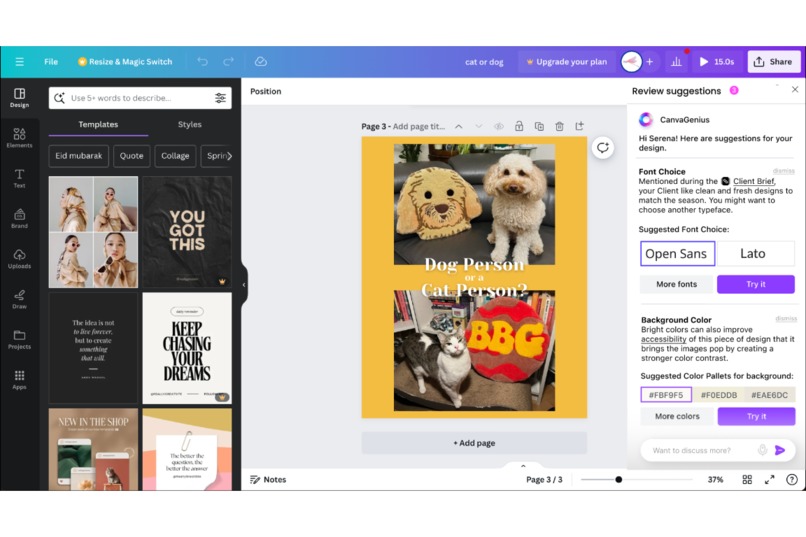Open the Draw sidebar panel
The image size is (806, 537).
tap(20, 299)
